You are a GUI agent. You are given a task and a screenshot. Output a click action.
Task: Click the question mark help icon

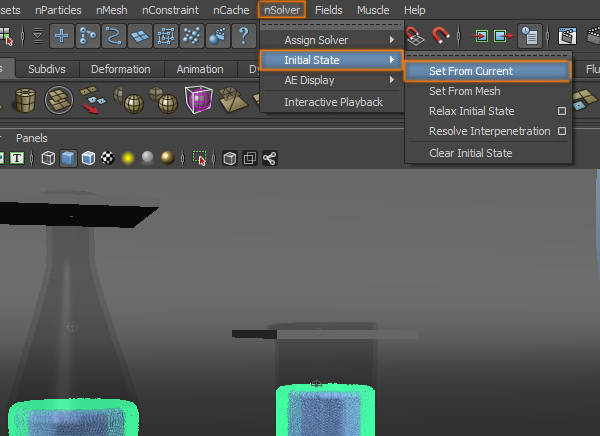click(x=242, y=37)
